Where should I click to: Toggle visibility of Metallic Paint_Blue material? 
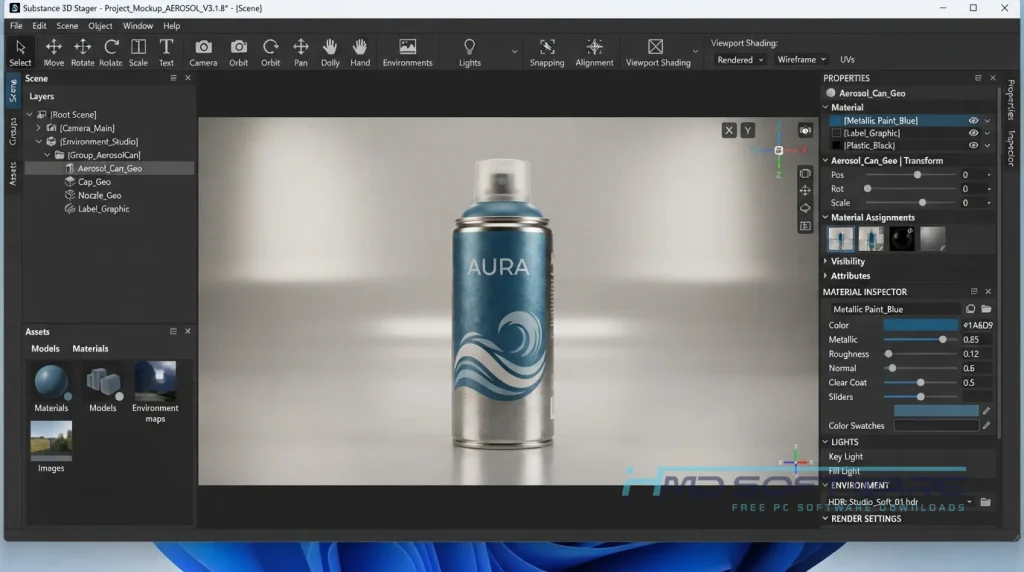973,121
